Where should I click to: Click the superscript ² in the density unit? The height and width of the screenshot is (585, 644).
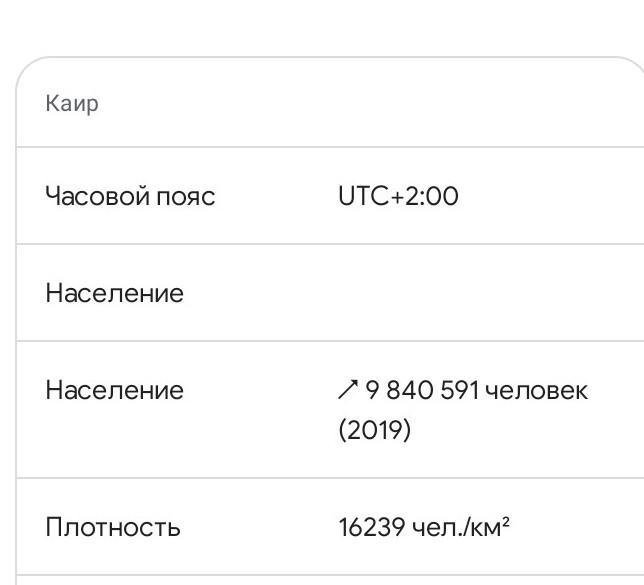point(506,521)
